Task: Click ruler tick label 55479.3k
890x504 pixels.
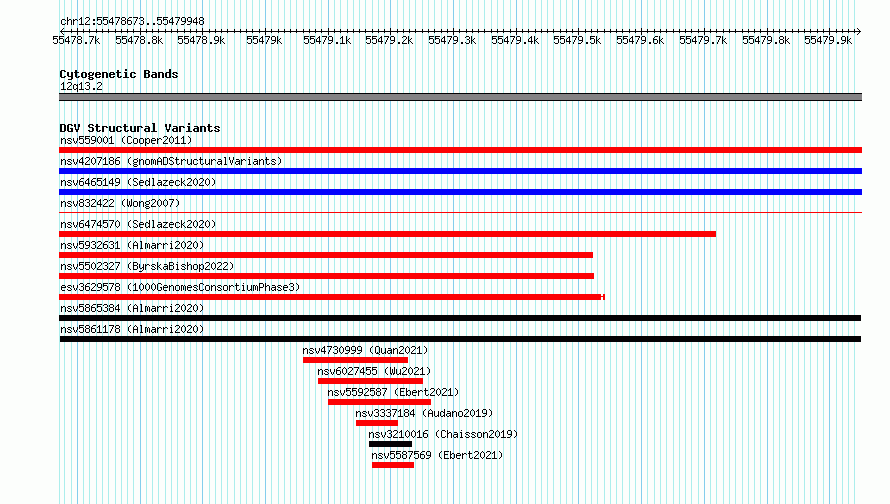Action: coord(452,40)
